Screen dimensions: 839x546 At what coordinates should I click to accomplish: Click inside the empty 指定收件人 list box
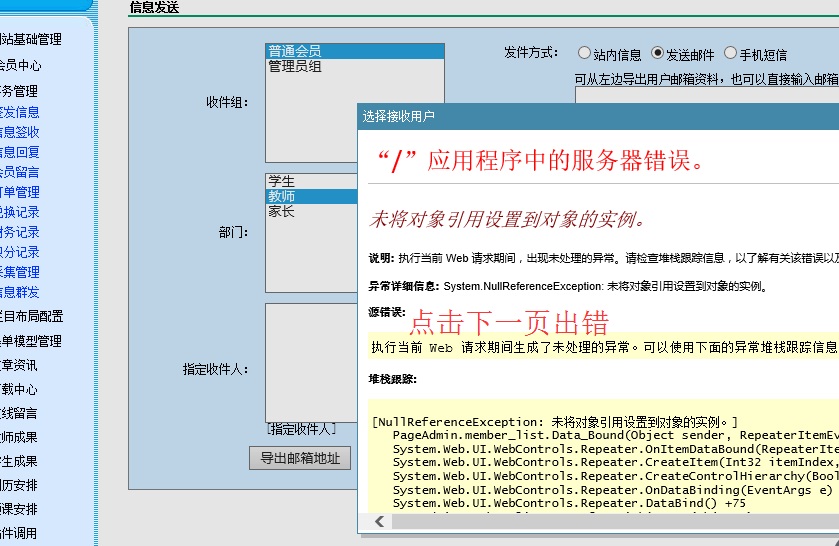pyautogui.click(x=310, y=362)
